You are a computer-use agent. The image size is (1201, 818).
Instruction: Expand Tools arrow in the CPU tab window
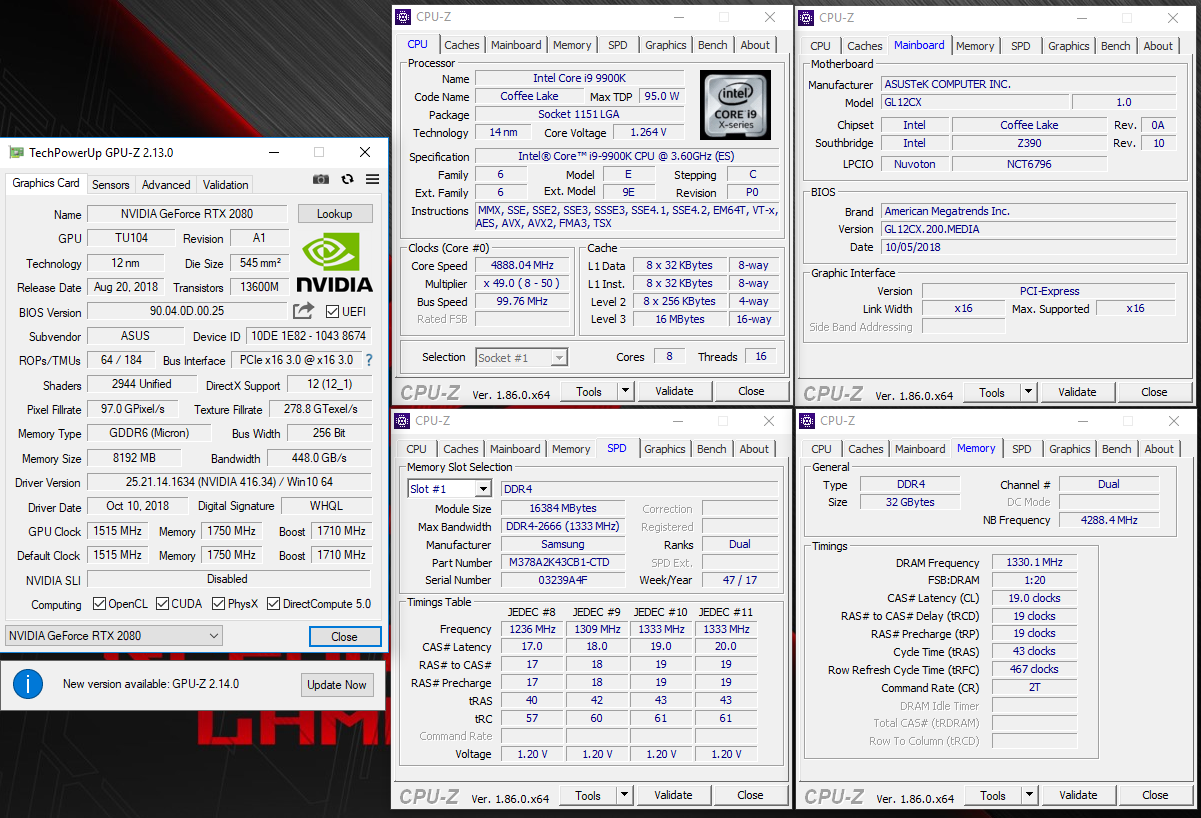pyautogui.click(x=626, y=391)
